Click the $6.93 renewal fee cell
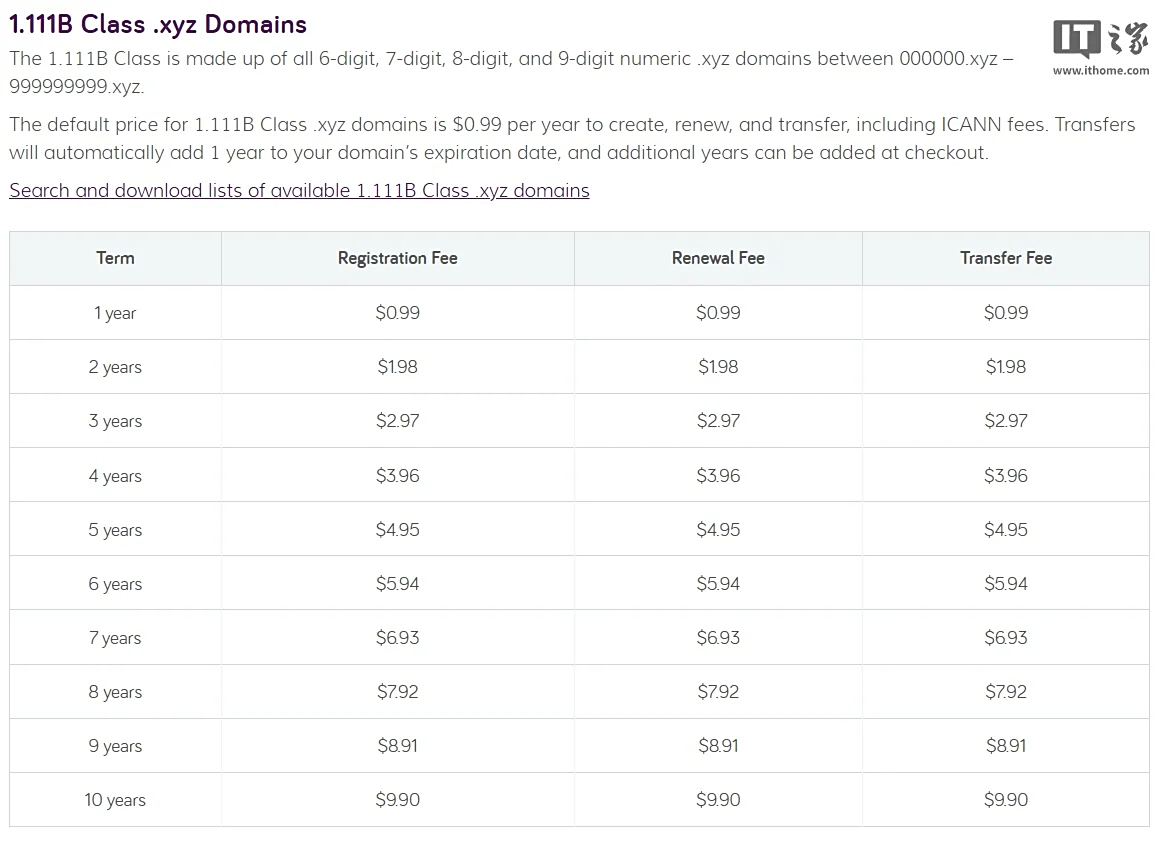The height and width of the screenshot is (850, 1167). point(718,638)
